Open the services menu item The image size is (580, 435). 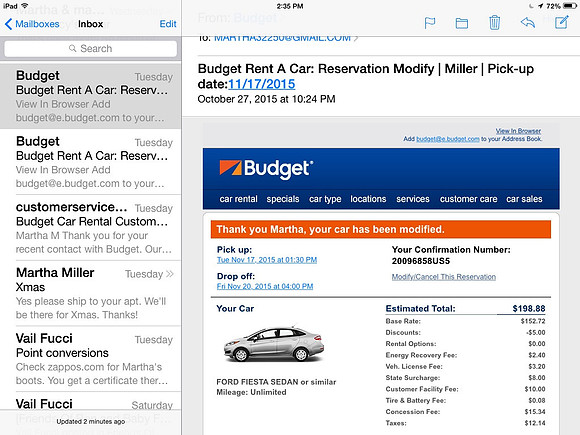pyautogui.click(x=413, y=199)
